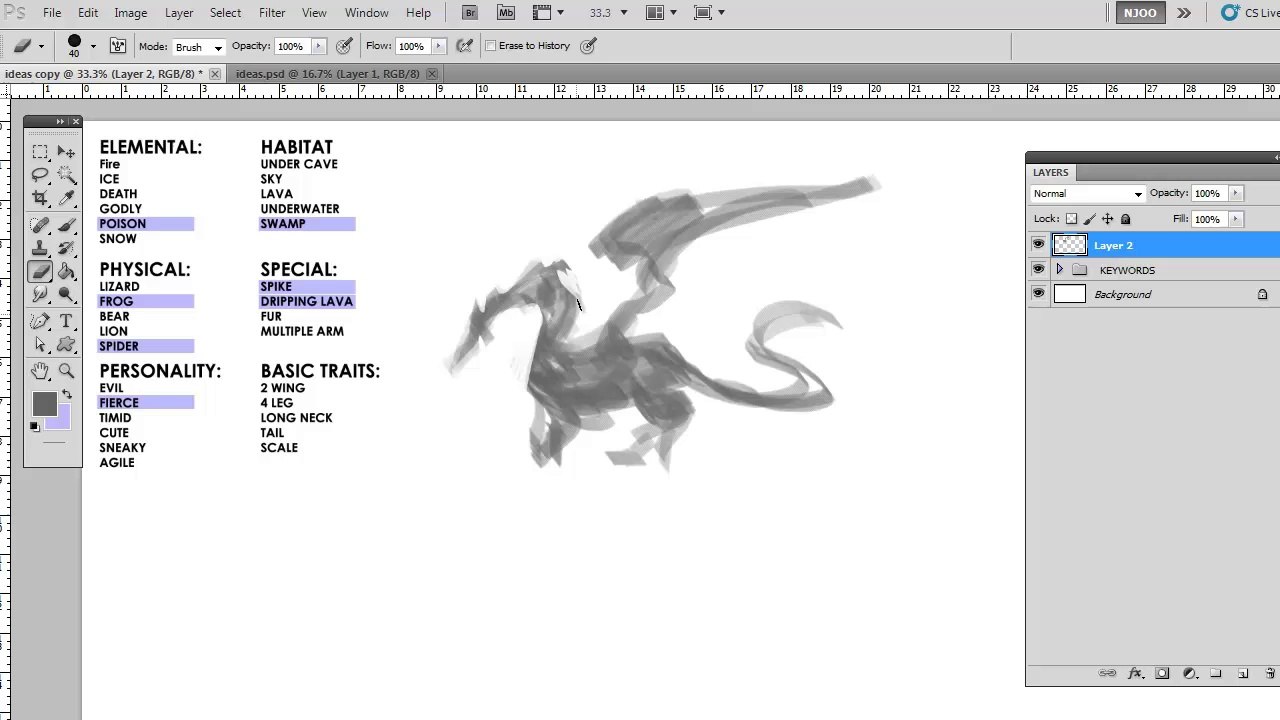Select the Magic Wand tool
Screen dimensions: 1280x720
[66, 175]
